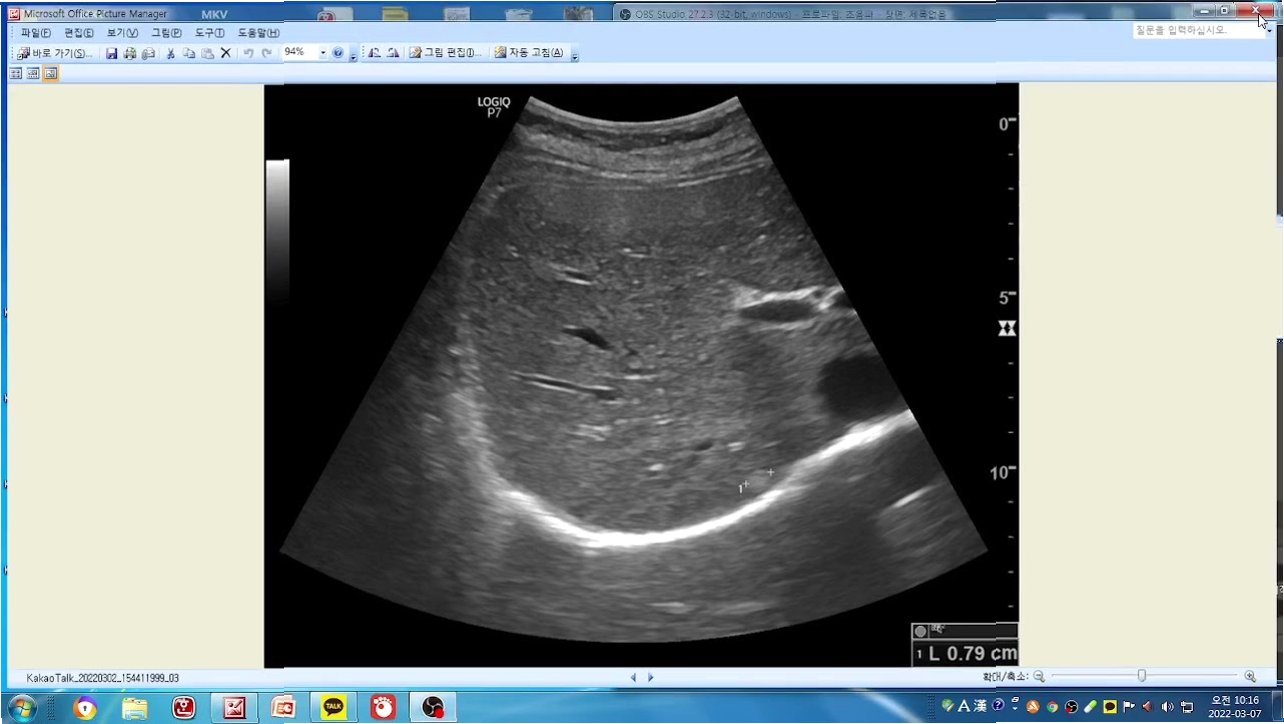Expand the formatting toolbar options arrow

pyautogui.click(x=574, y=55)
